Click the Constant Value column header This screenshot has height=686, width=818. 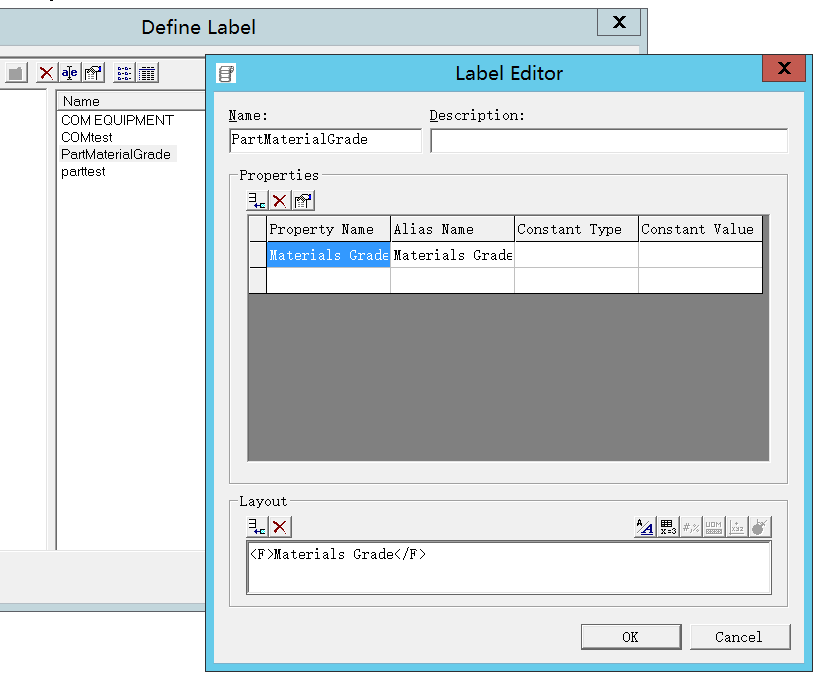(701, 229)
